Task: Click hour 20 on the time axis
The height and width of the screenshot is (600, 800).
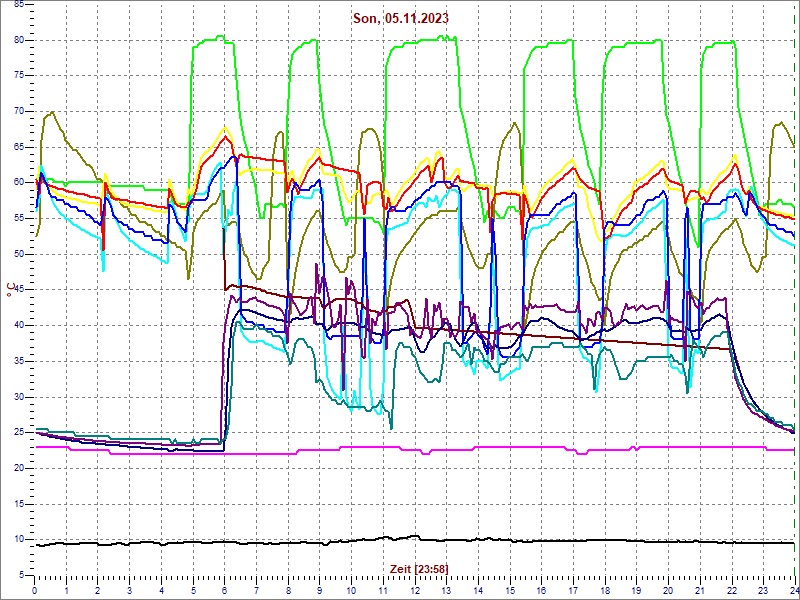Action: [667, 591]
